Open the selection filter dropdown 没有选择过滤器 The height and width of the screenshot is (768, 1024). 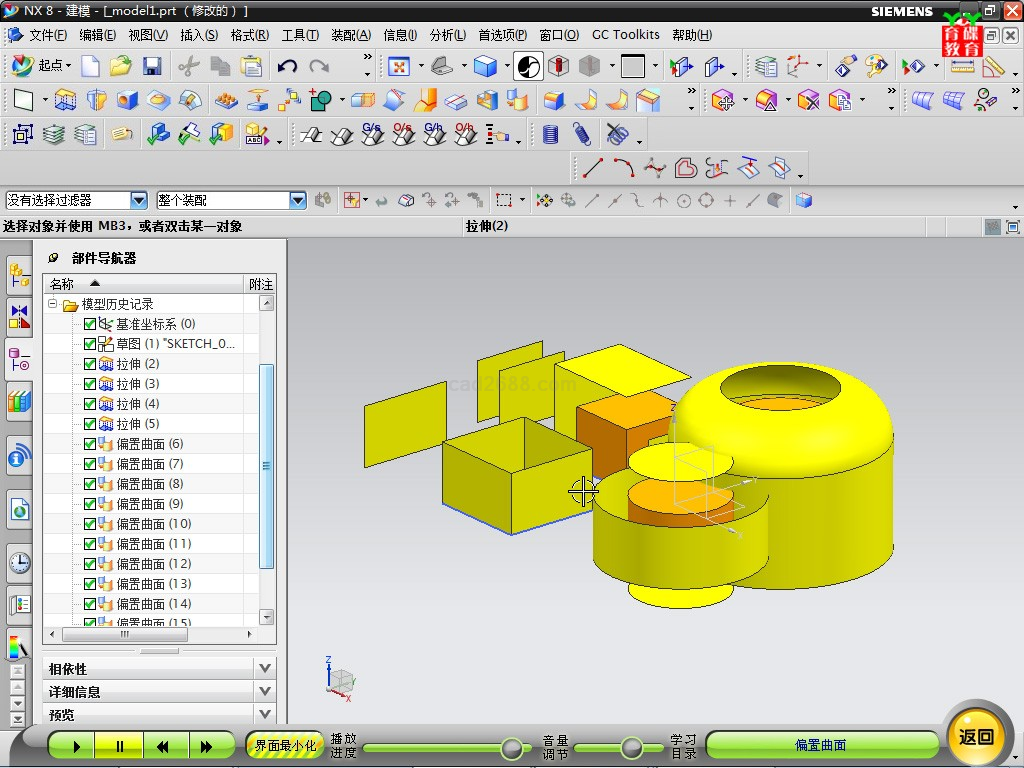coord(138,201)
